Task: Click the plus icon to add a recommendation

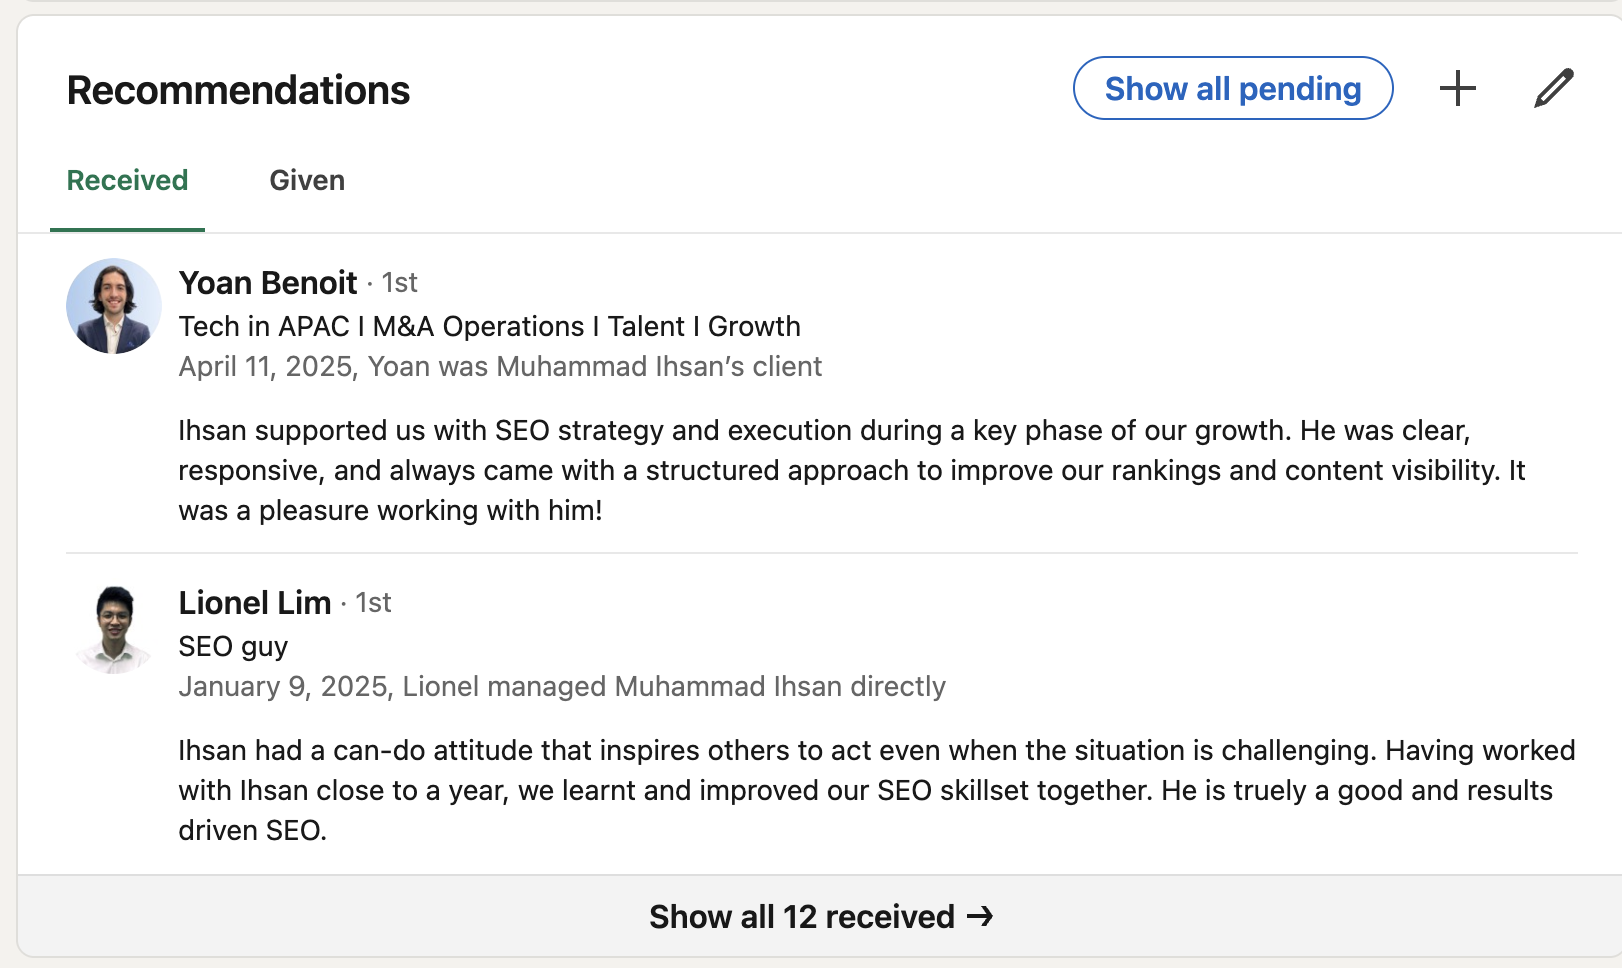Action: point(1458,88)
